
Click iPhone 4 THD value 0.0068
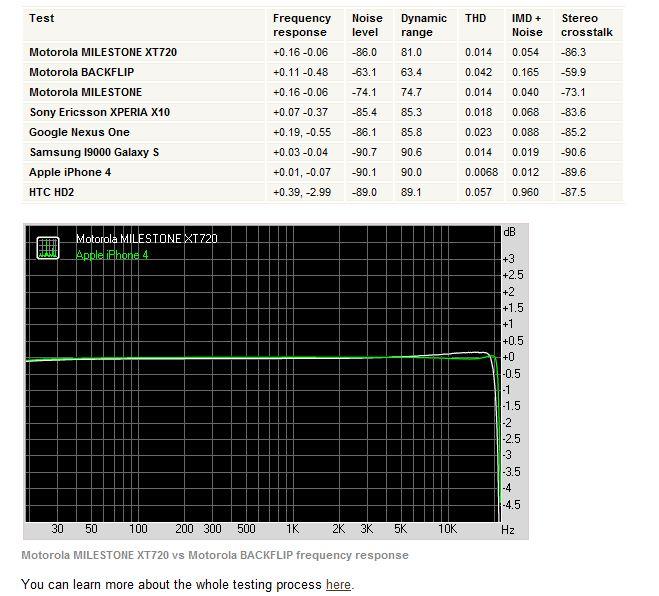(481, 172)
